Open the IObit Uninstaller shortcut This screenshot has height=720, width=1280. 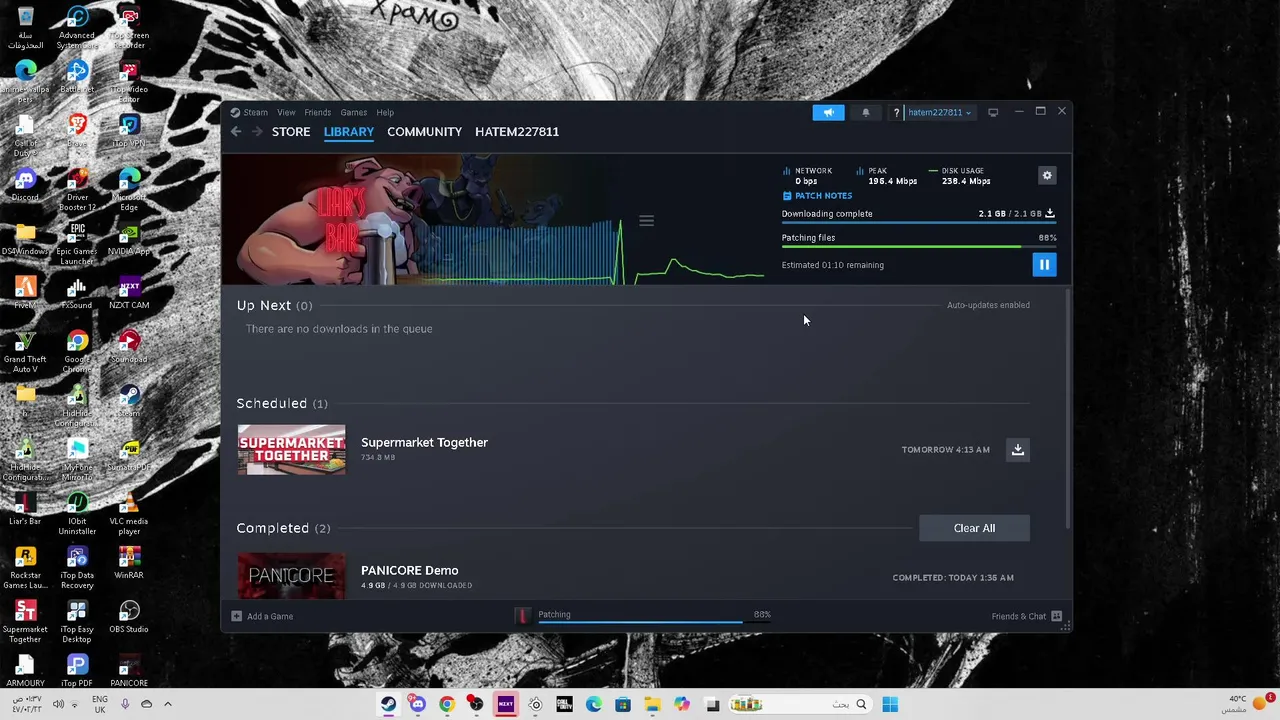77,510
